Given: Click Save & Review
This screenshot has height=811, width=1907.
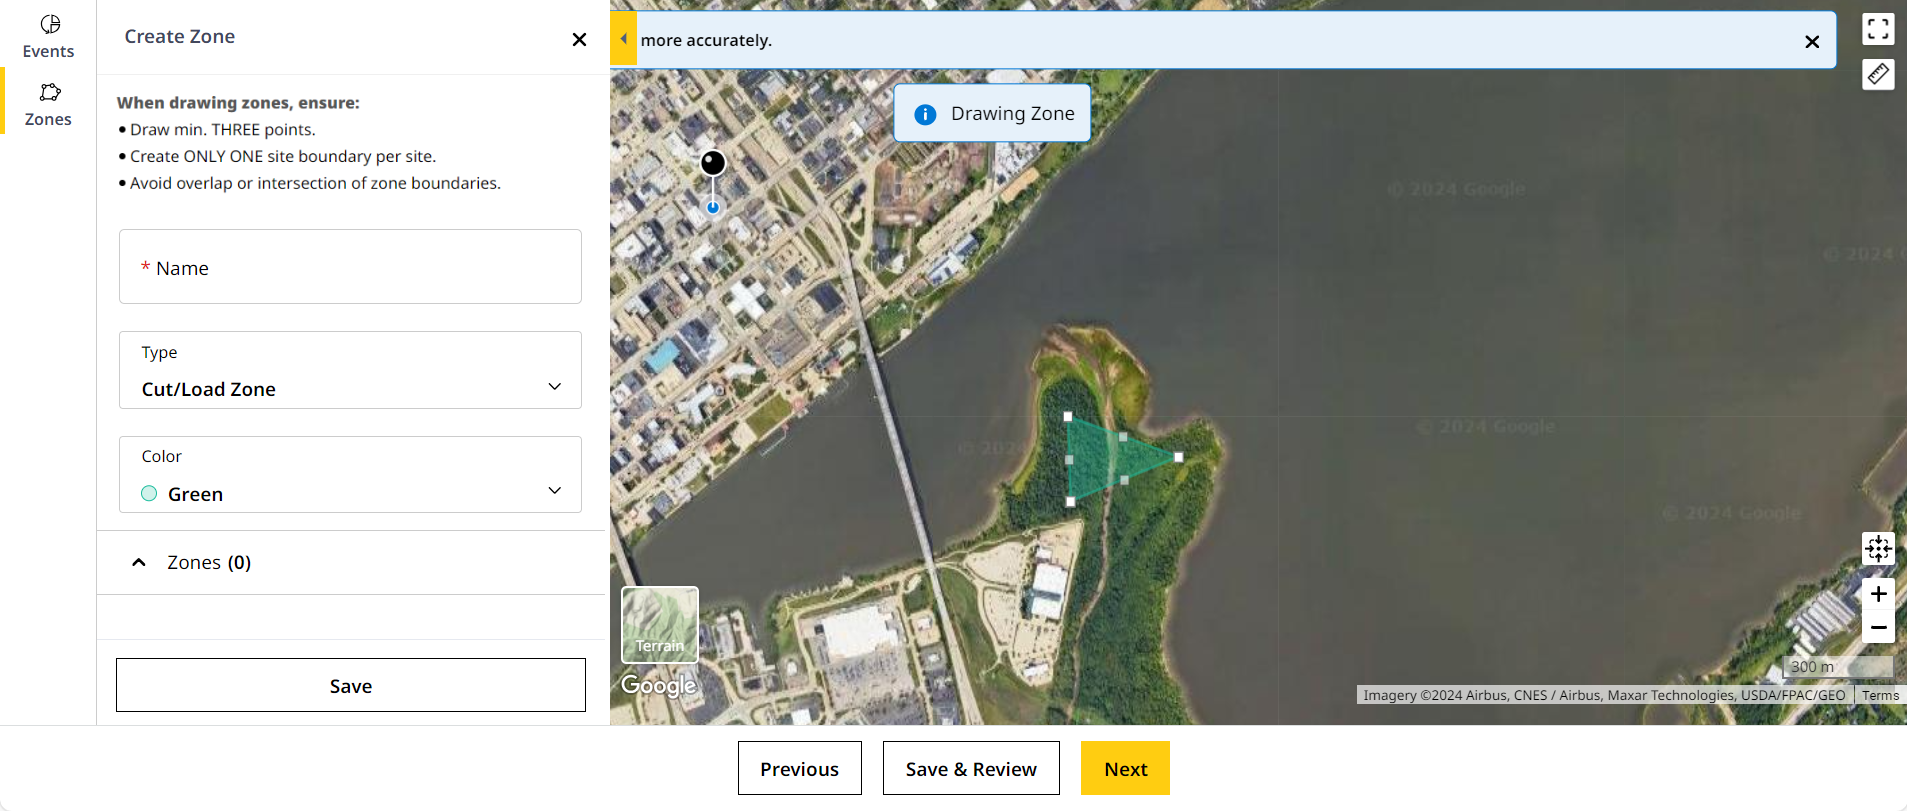Looking at the screenshot, I should tap(970, 768).
